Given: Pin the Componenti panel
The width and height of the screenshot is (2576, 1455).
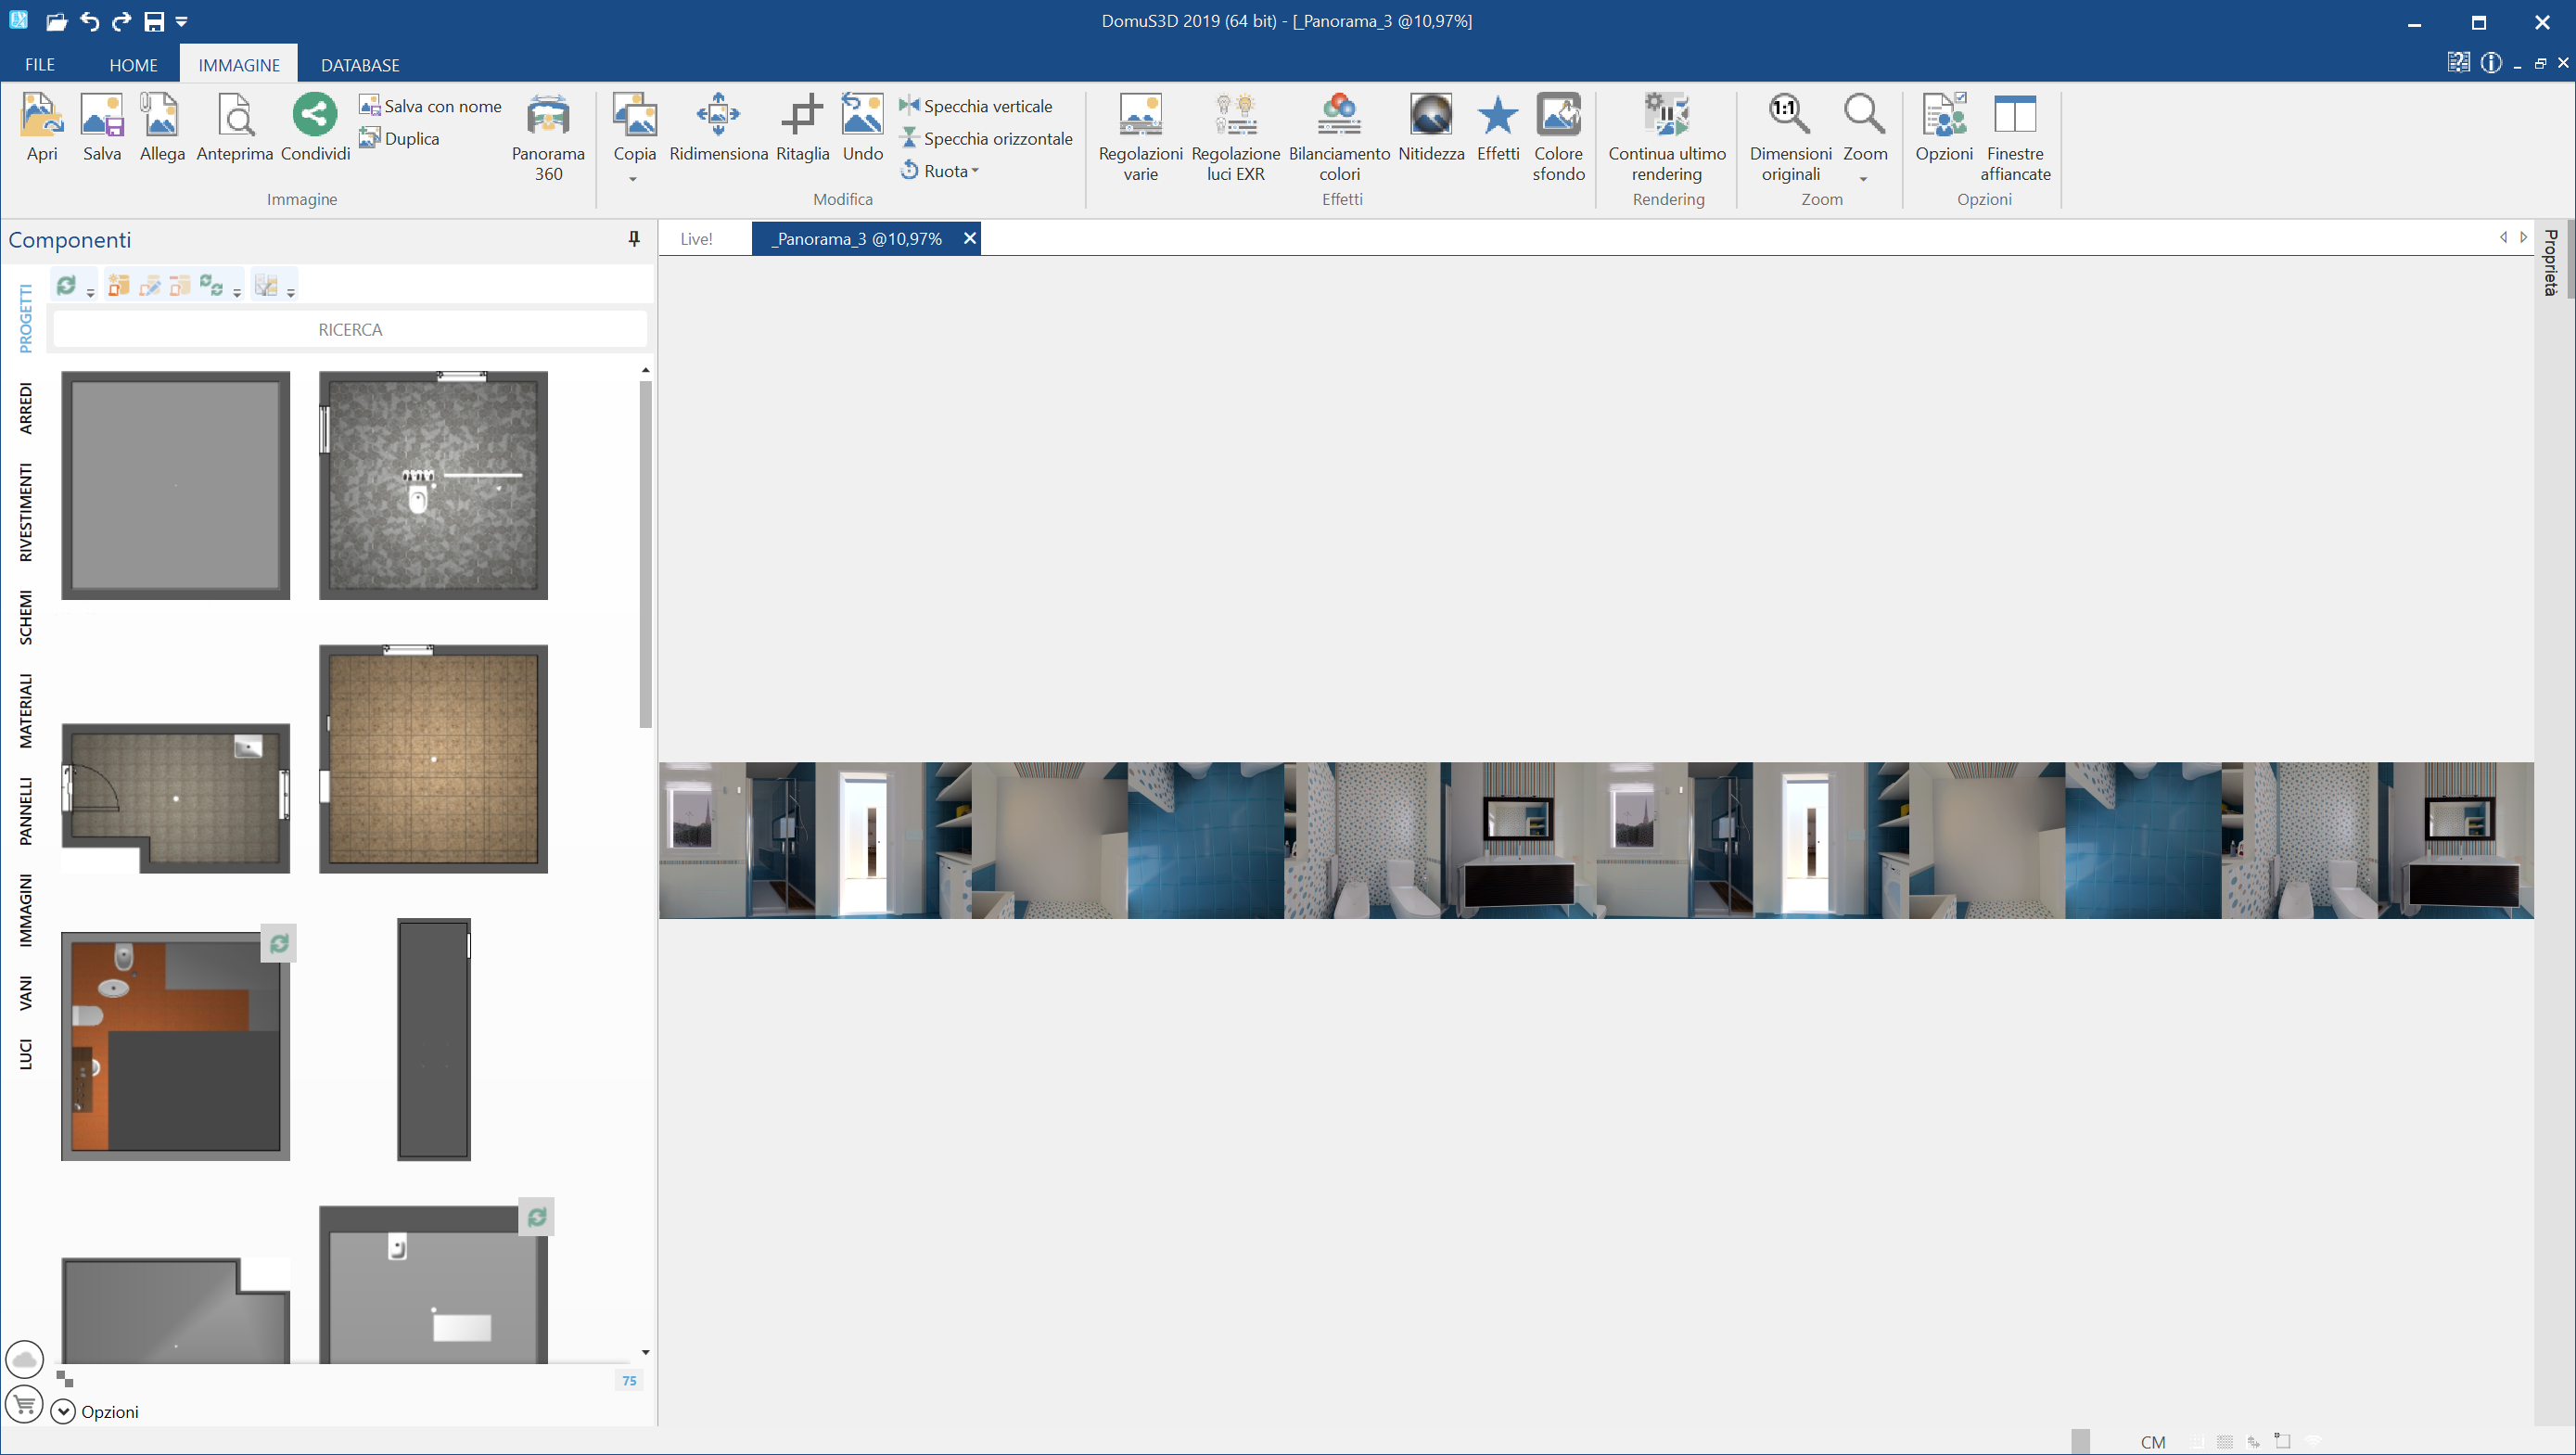Looking at the screenshot, I should click(x=634, y=239).
